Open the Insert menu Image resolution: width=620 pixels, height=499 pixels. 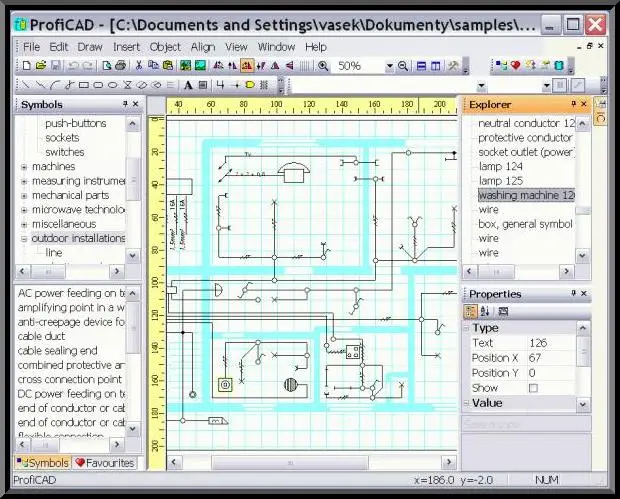click(x=126, y=47)
